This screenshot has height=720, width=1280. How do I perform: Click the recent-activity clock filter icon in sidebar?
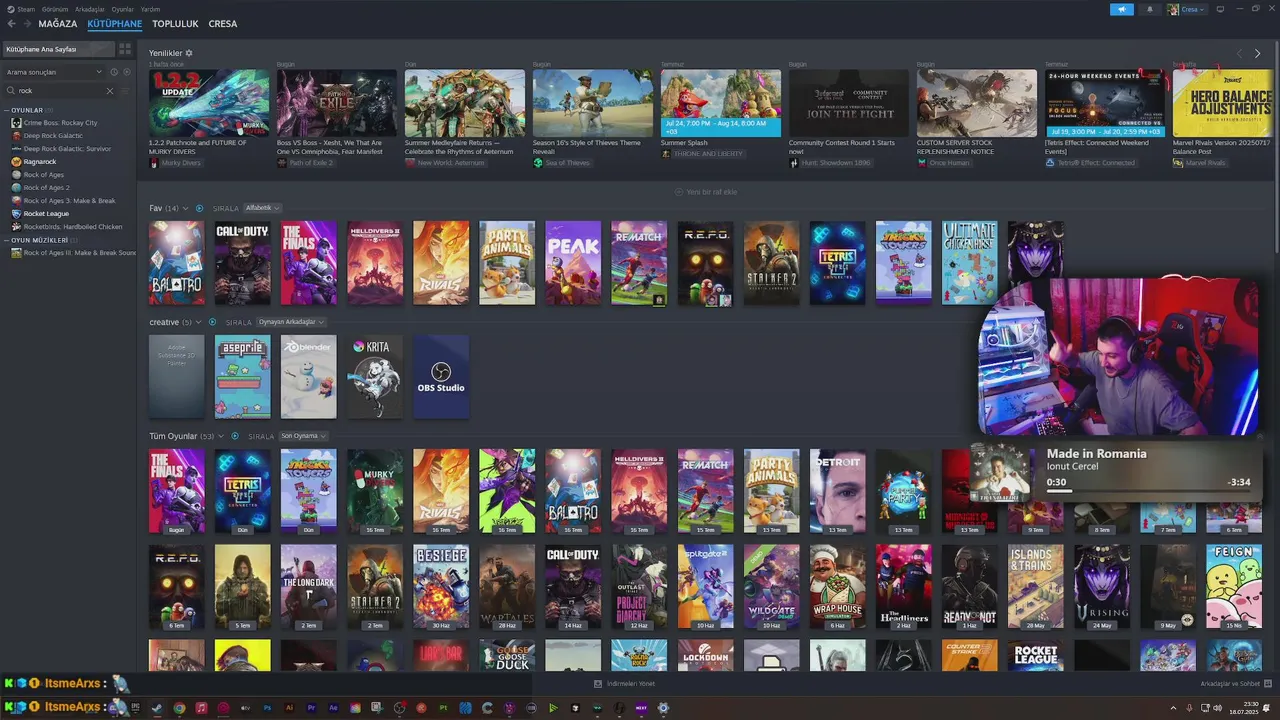114,72
